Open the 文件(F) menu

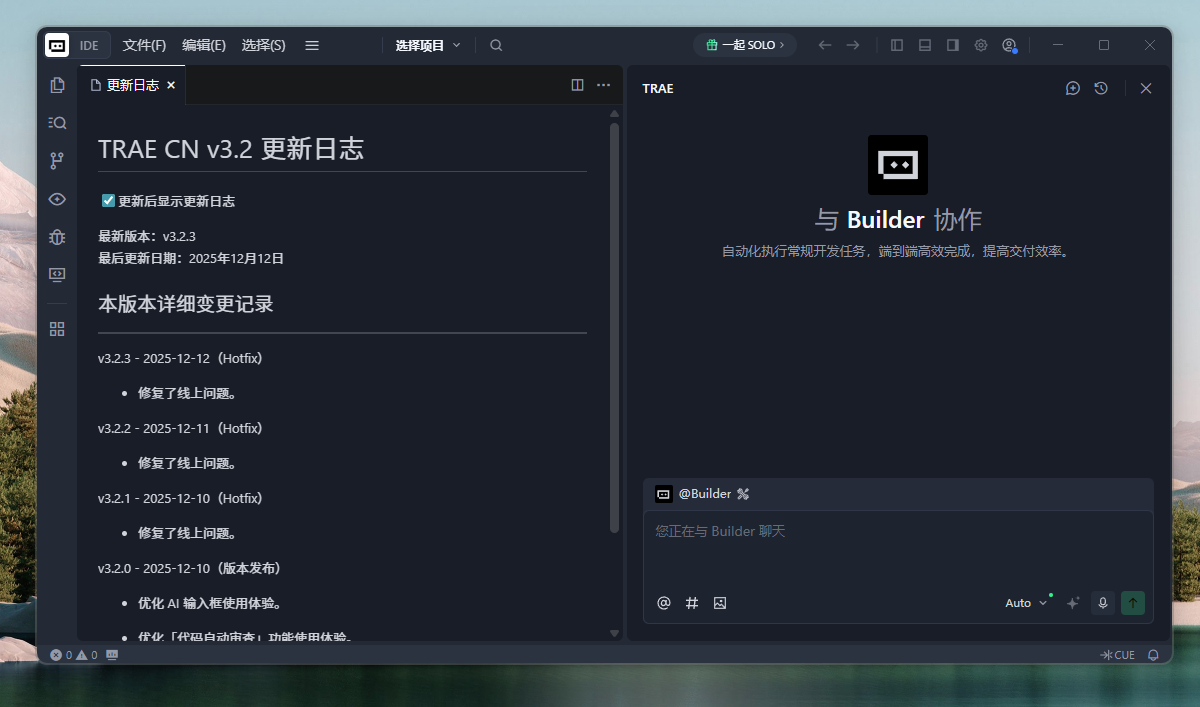[x=144, y=45]
